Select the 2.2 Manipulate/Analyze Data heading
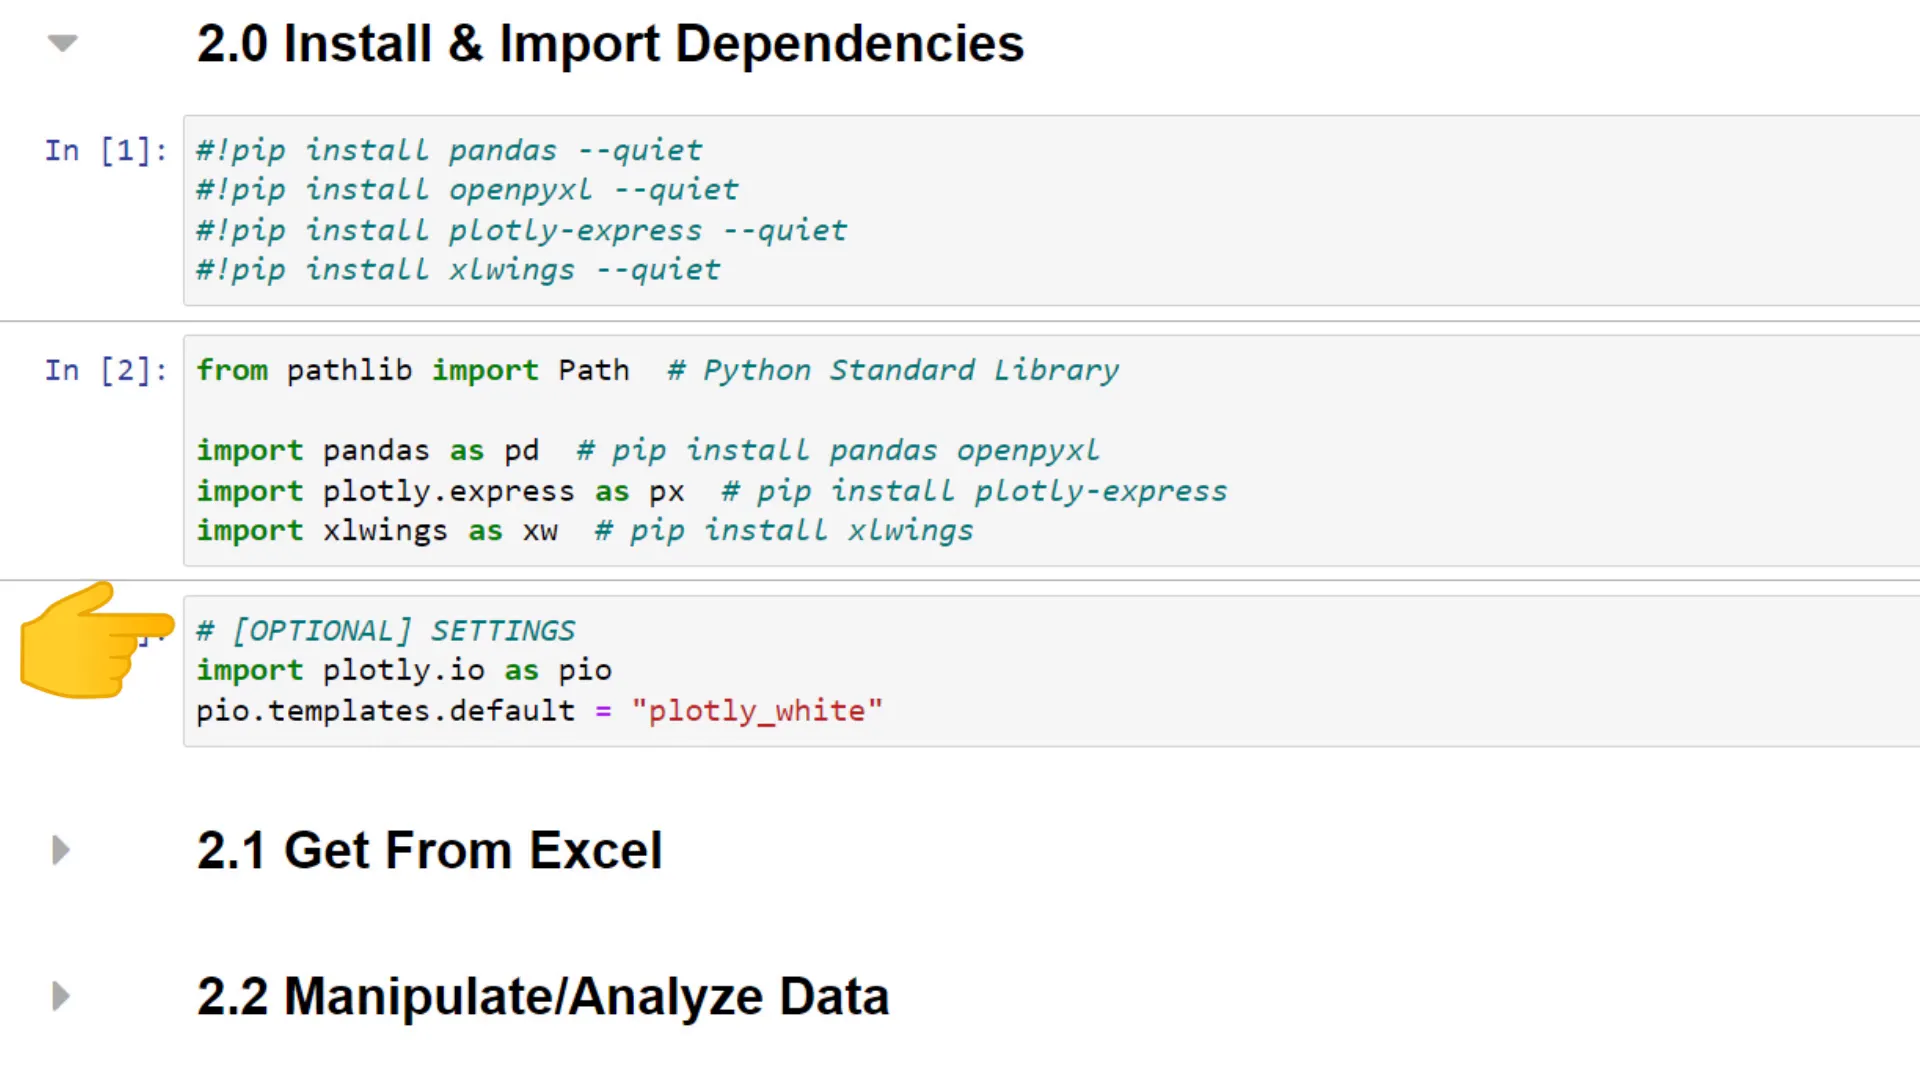 [x=542, y=996]
